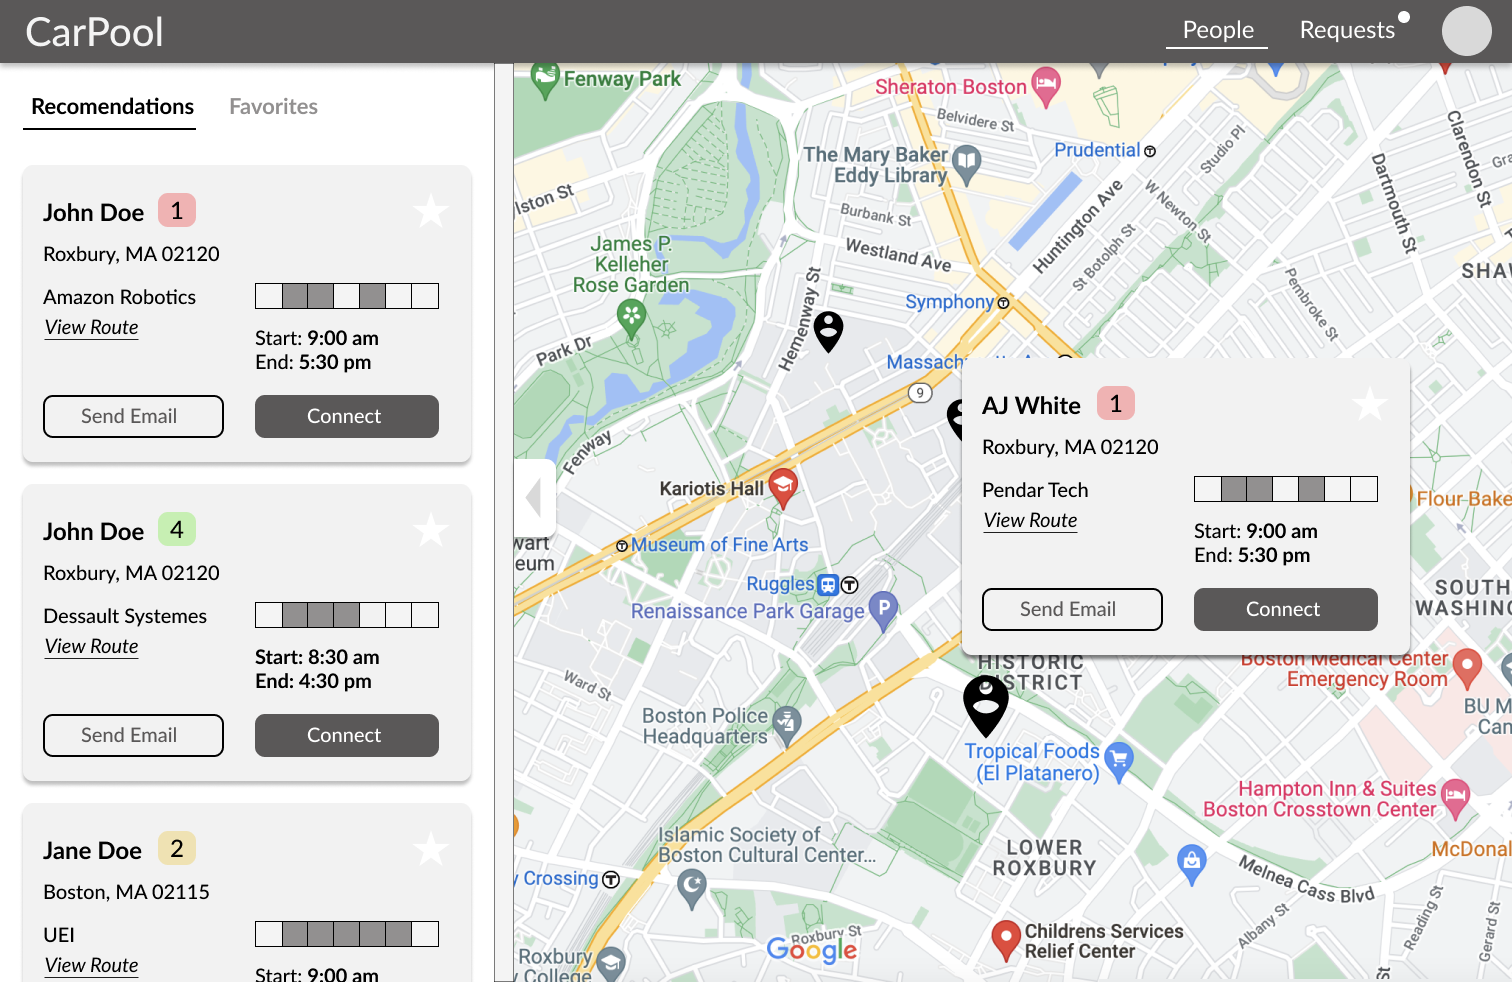Click the yellow 2 badge on Jane Doe
Image resolution: width=1512 pixels, height=982 pixels.
click(x=177, y=848)
